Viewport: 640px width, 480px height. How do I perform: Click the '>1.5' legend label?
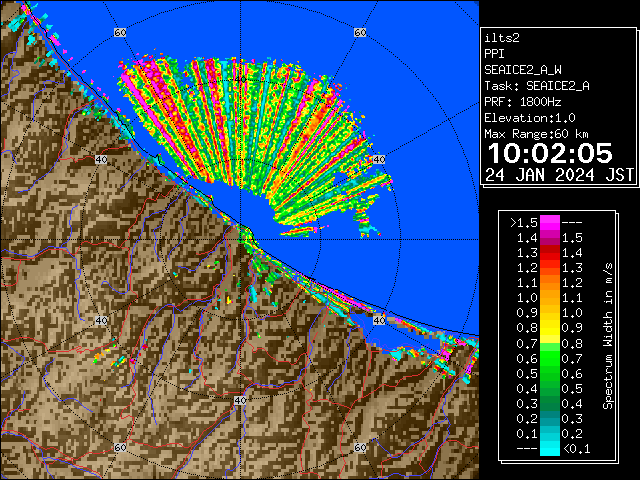click(x=524, y=223)
